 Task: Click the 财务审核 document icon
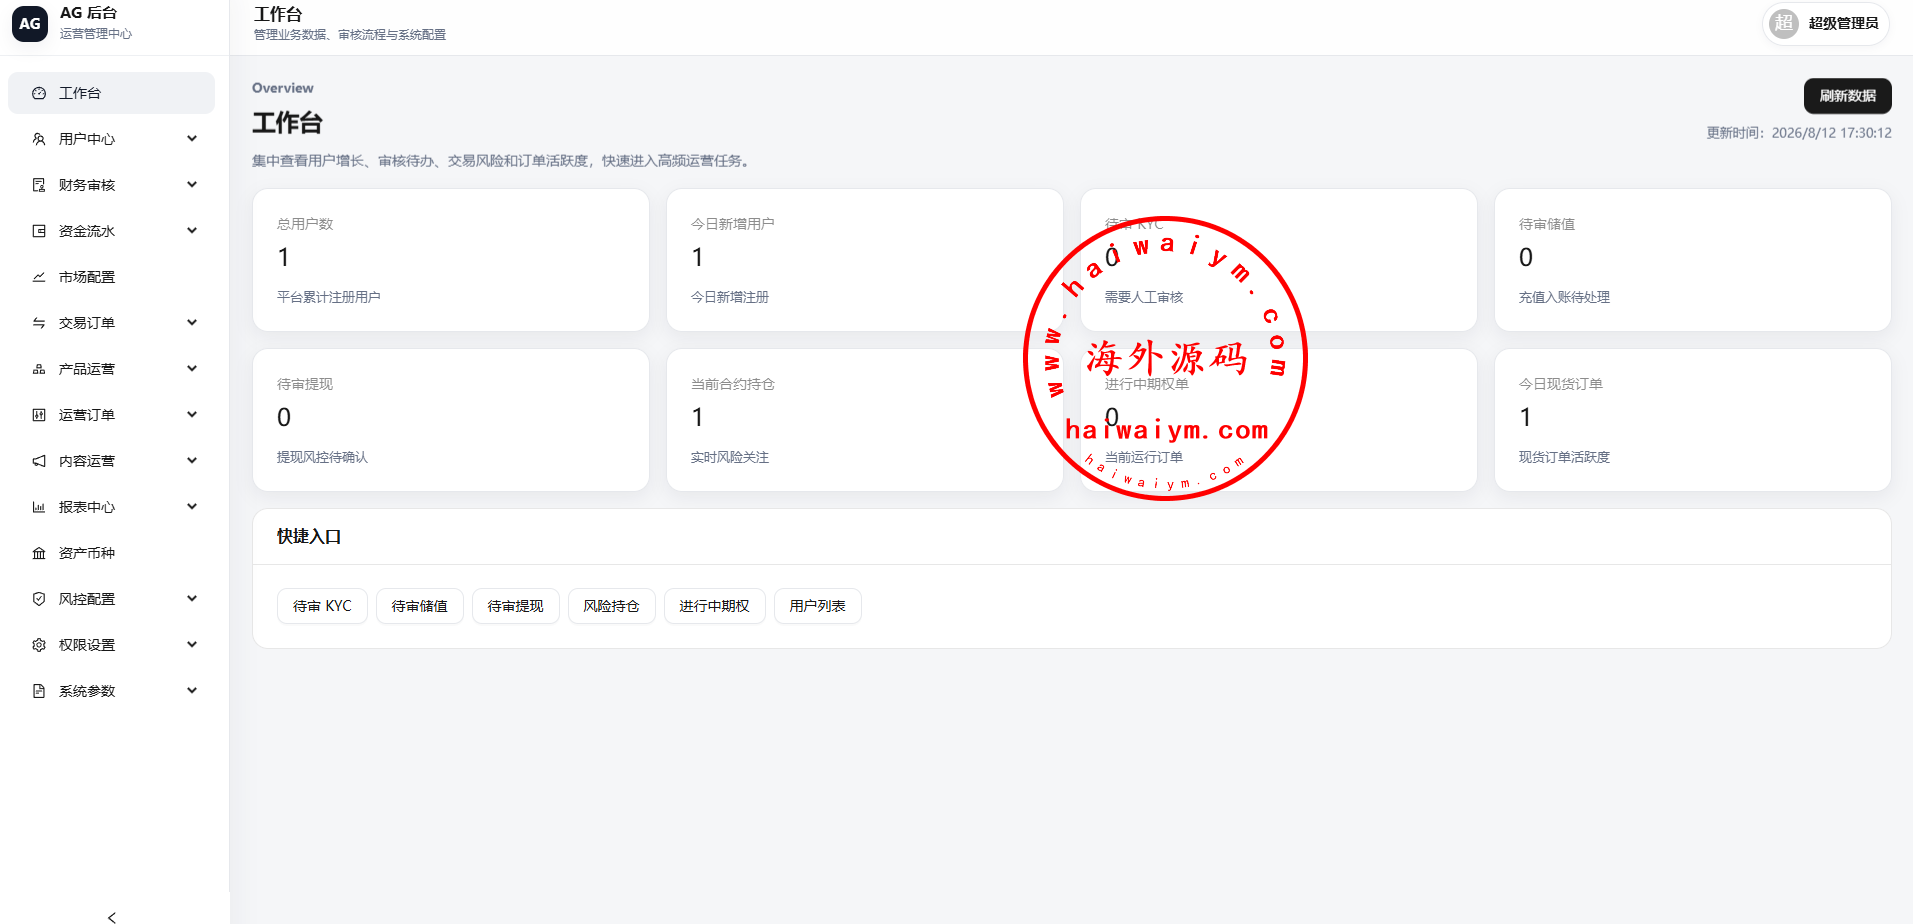39,185
